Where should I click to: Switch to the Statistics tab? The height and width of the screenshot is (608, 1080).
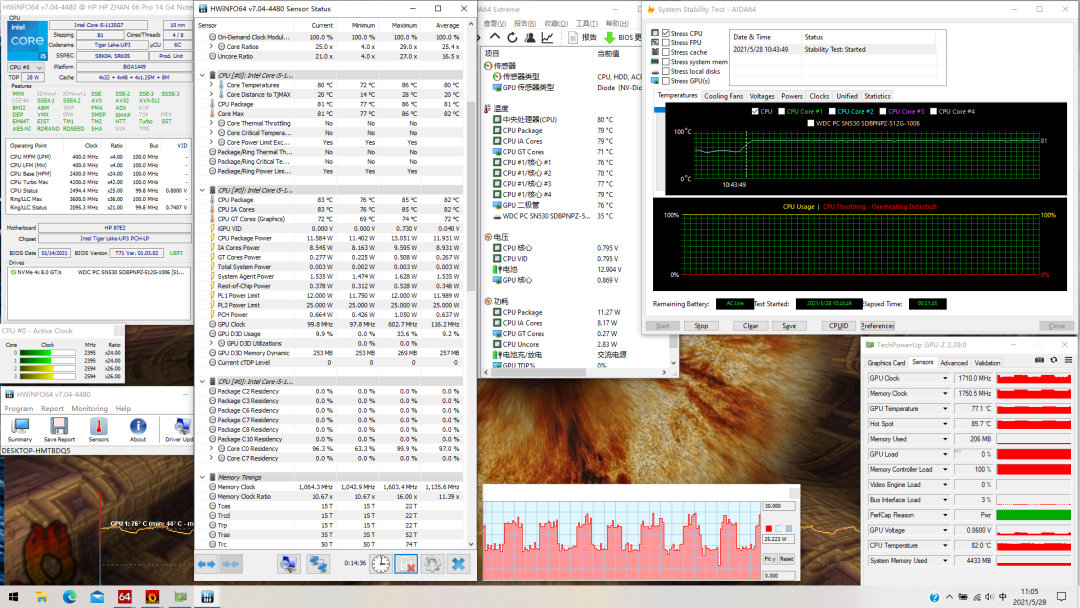[877, 96]
